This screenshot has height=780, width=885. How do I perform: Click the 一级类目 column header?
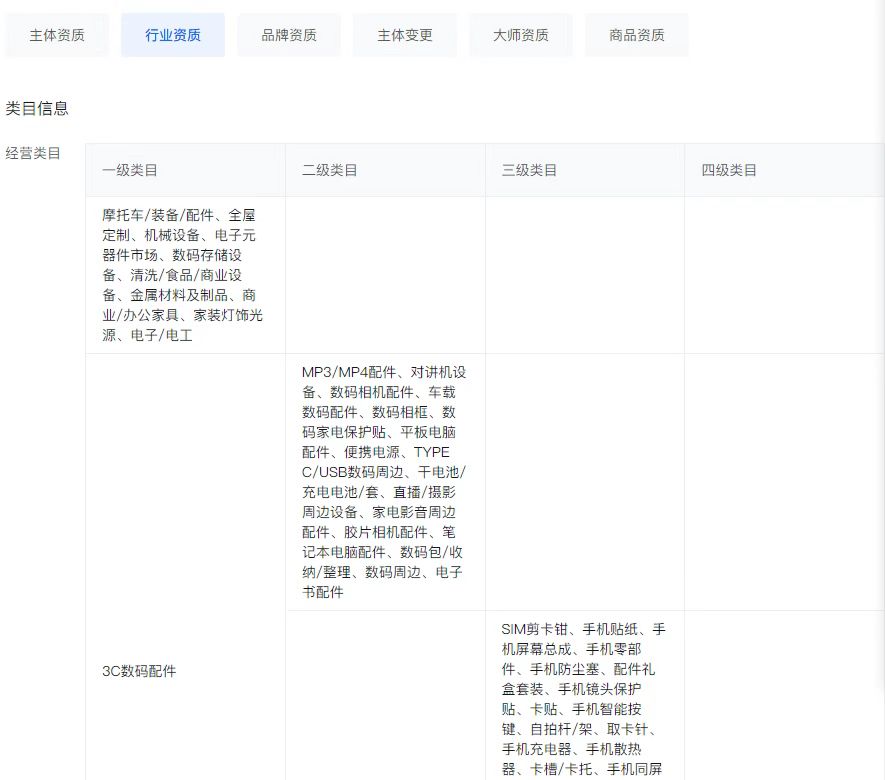tap(130, 170)
